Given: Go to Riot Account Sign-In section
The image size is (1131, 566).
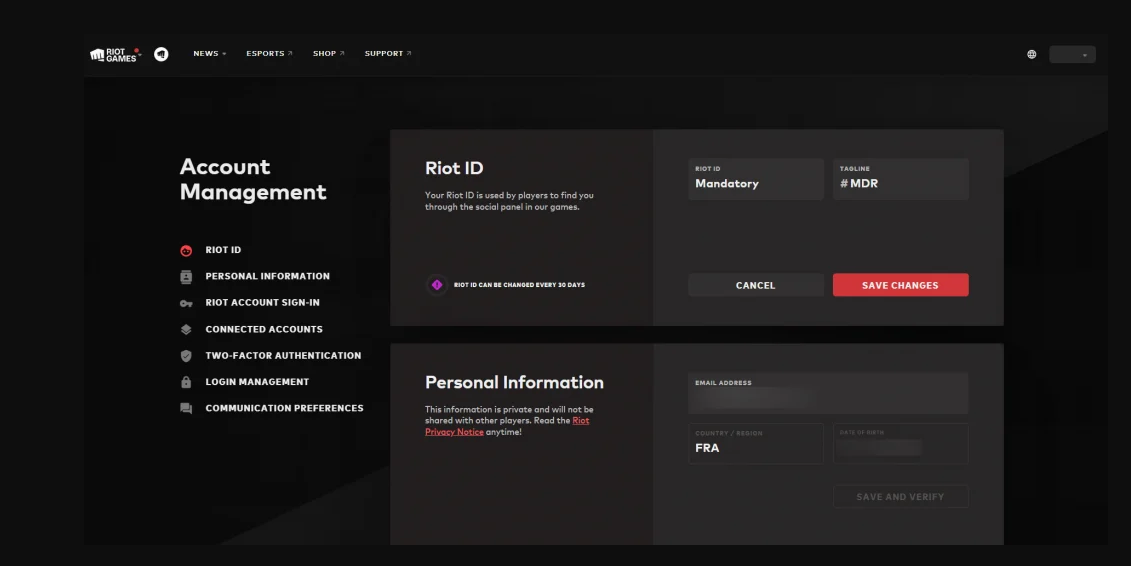Looking at the screenshot, I should pyautogui.click(x=263, y=303).
